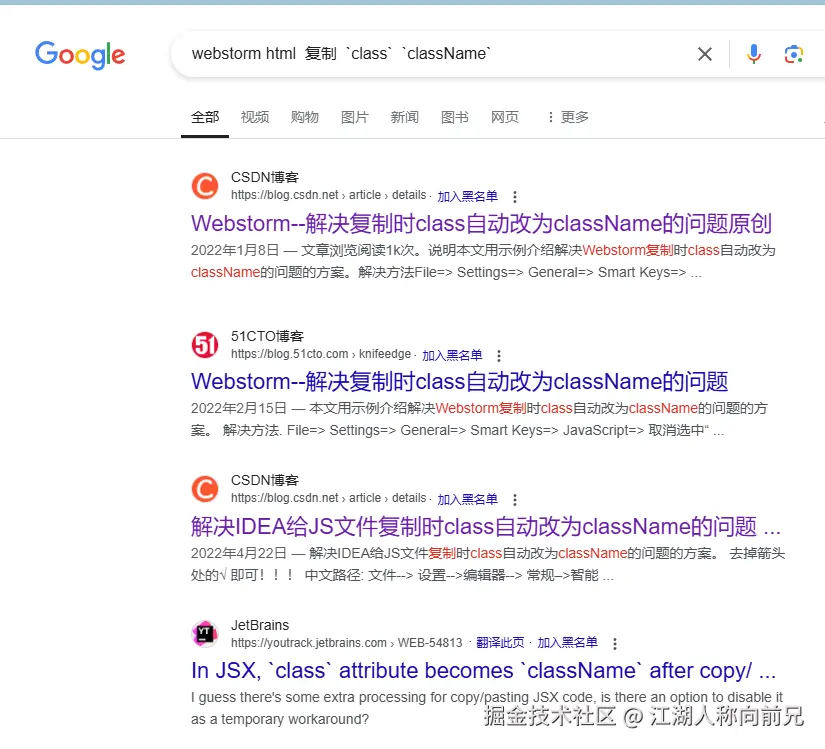Clear the search query with X icon
Image resolution: width=825 pixels, height=749 pixels.
click(x=705, y=54)
